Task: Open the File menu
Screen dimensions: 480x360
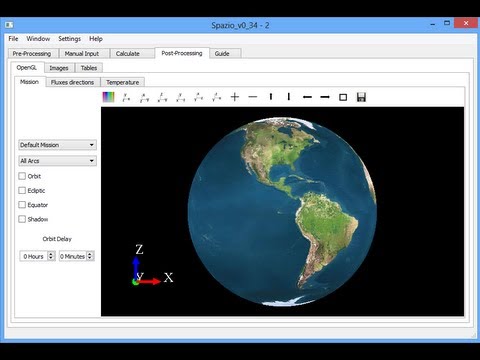Action: coord(13,39)
